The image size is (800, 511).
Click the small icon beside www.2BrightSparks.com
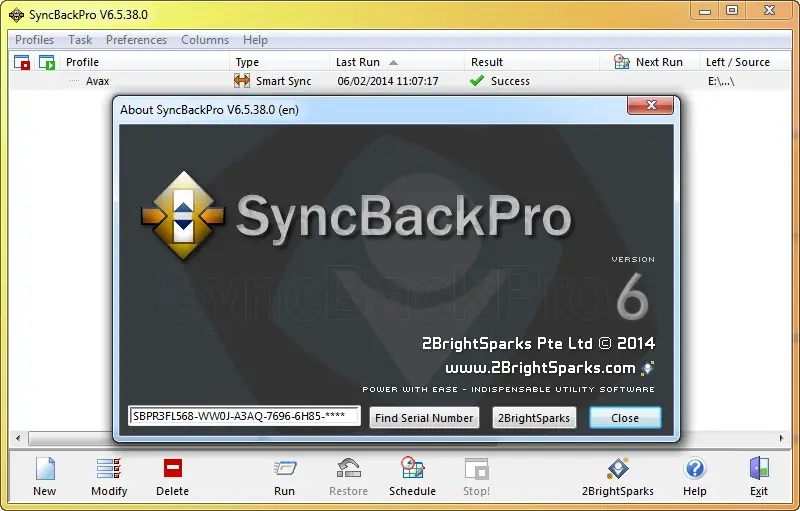[x=648, y=368]
